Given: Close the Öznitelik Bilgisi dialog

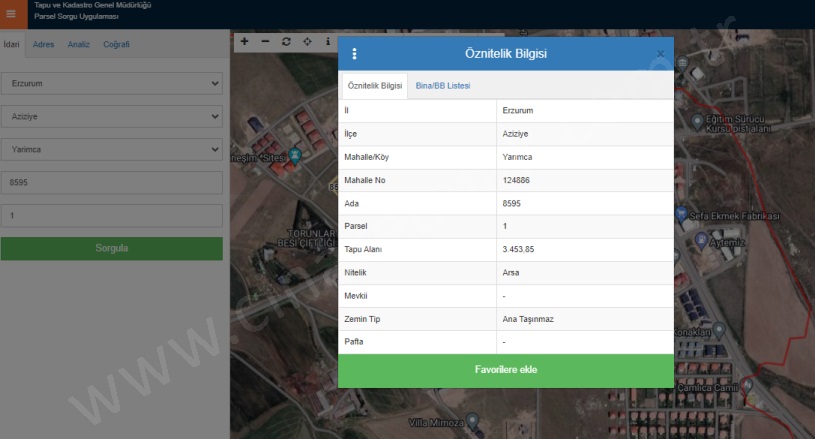Looking at the screenshot, I should pos(660,53).
